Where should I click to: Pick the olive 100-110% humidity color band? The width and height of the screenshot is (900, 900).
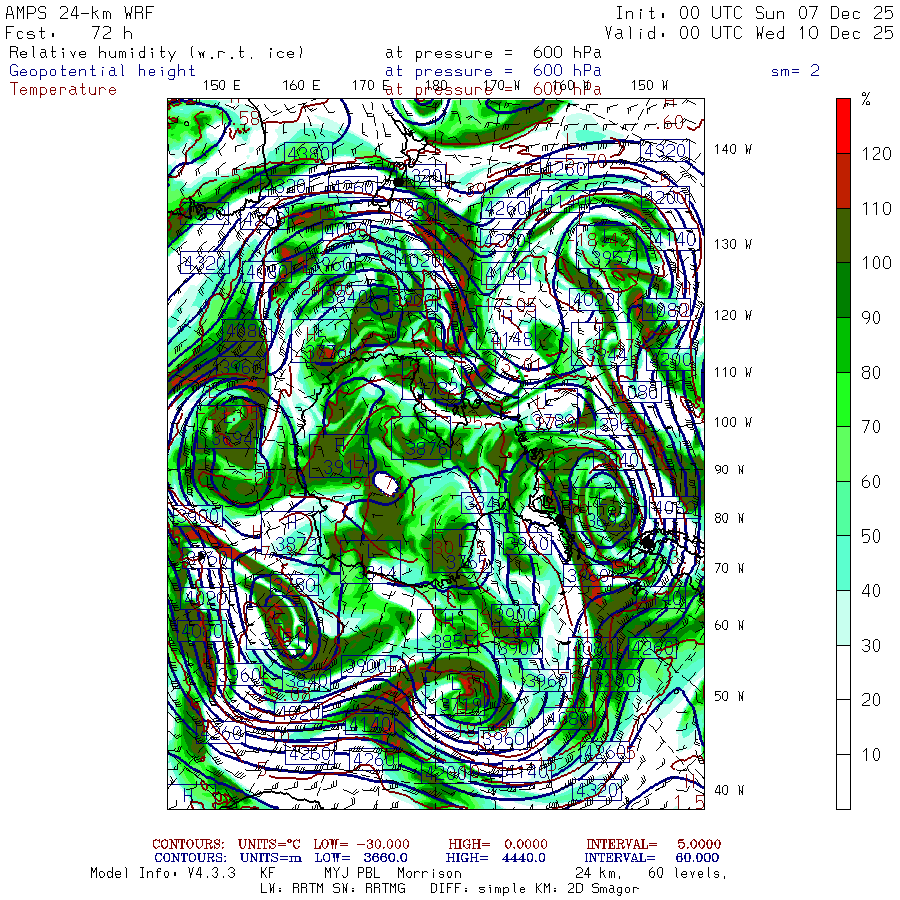(843, 235)
